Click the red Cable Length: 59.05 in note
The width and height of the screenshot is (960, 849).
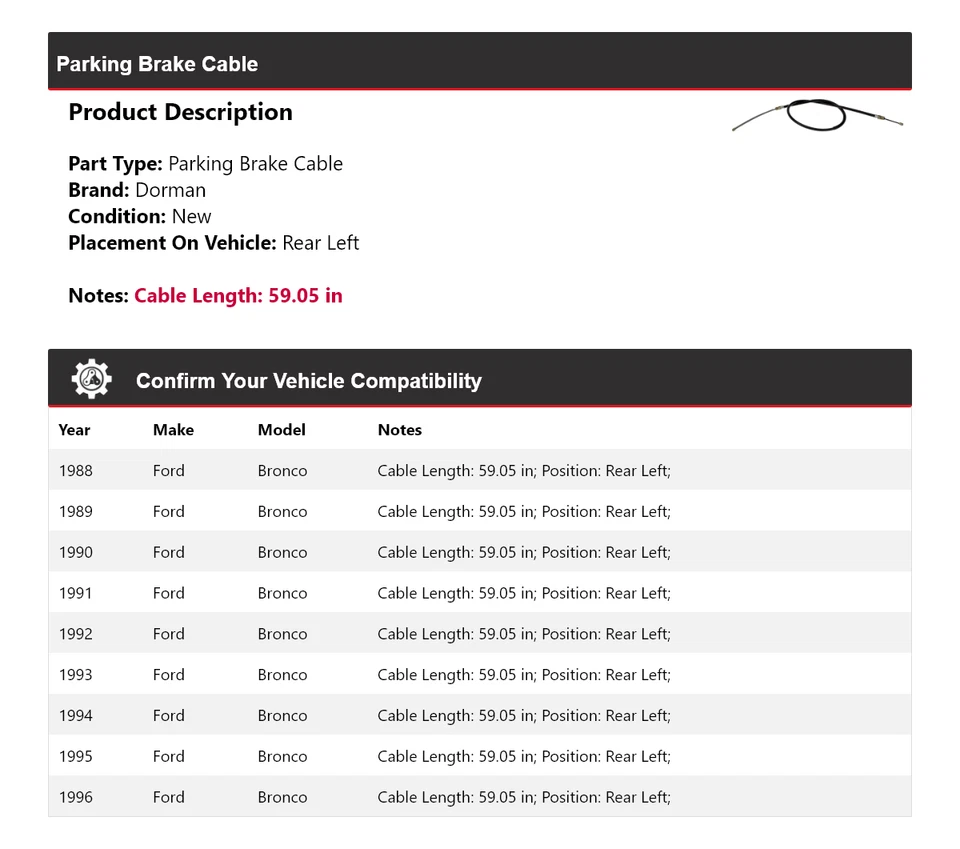[x=238, y=296]
